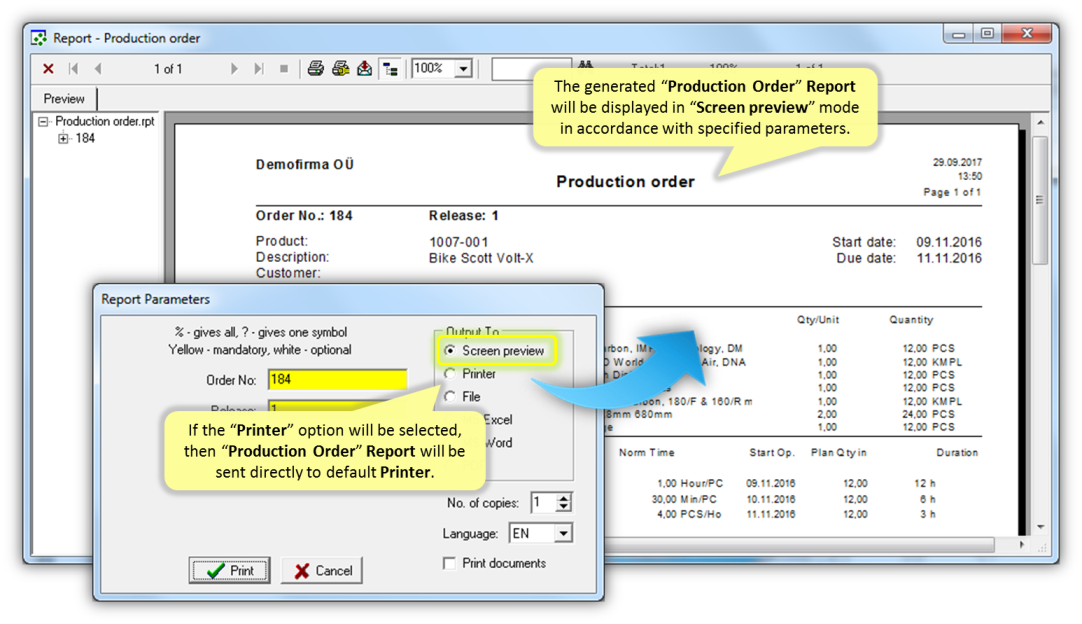Image resolution: width=1082 pixels, height=624 pixels.
Task: Click the 'Demofirma OÜ' company name
Action: (305, 164)
